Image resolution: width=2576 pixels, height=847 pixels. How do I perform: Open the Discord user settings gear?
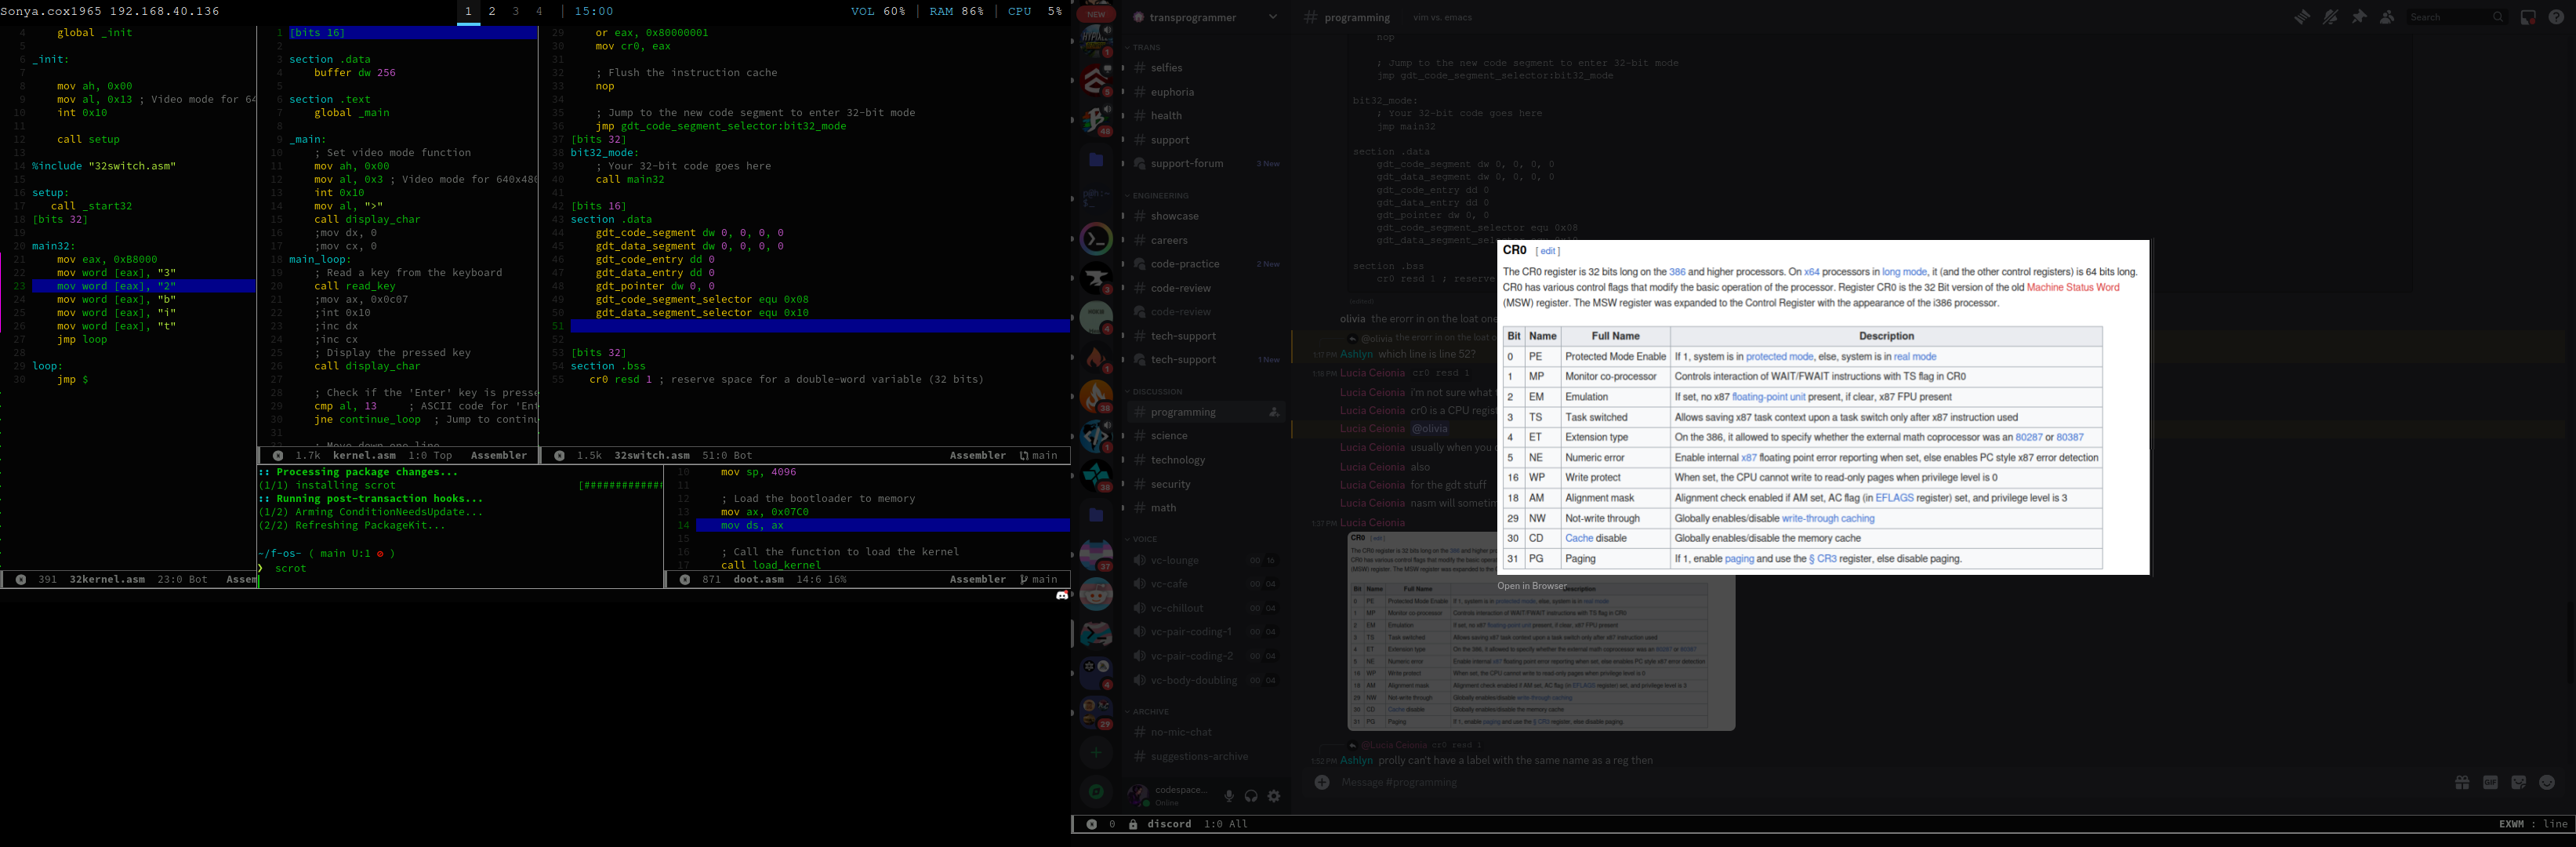(x=1273, y=796)
